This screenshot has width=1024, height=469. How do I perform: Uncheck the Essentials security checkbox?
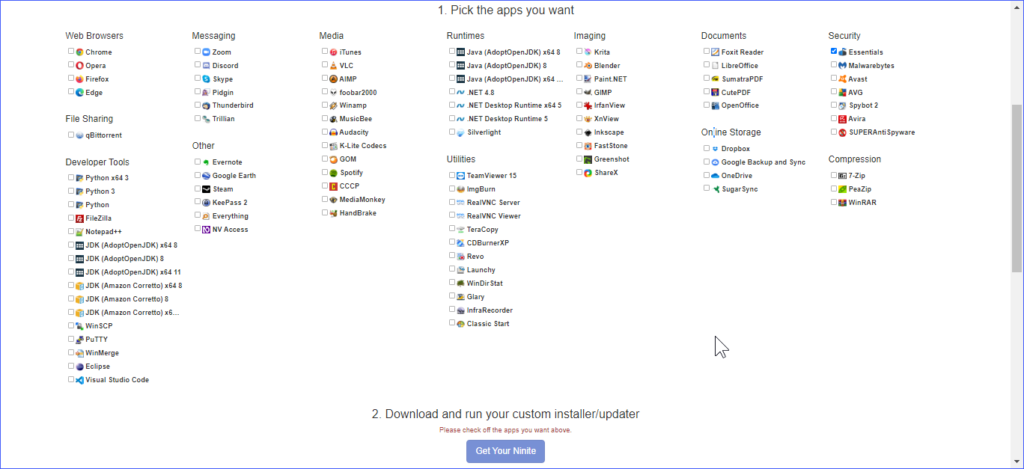click(x=834, y=51)
